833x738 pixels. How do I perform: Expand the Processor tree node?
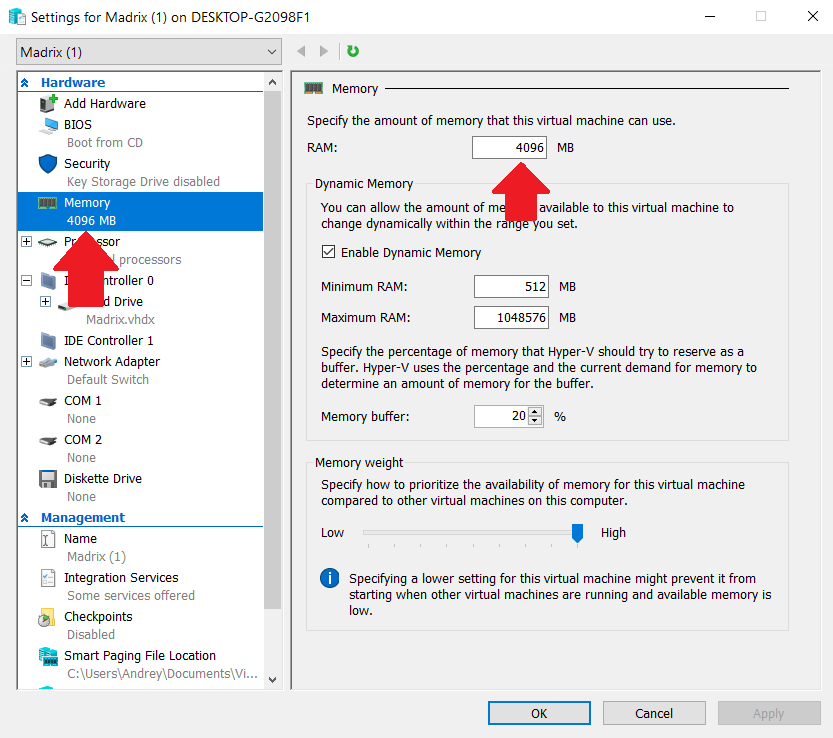[x=26, y=242]
